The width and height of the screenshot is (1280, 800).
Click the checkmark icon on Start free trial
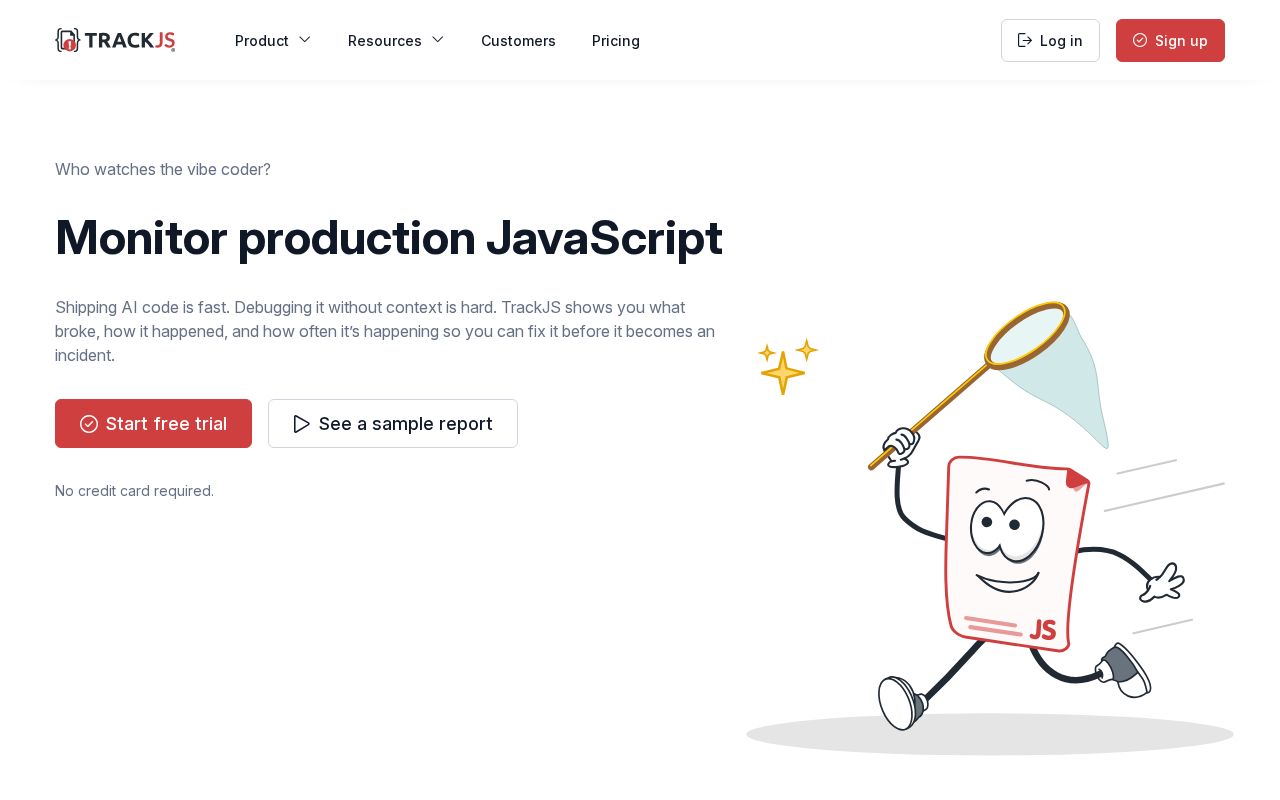pyautogui.click(x=89, y=424)
